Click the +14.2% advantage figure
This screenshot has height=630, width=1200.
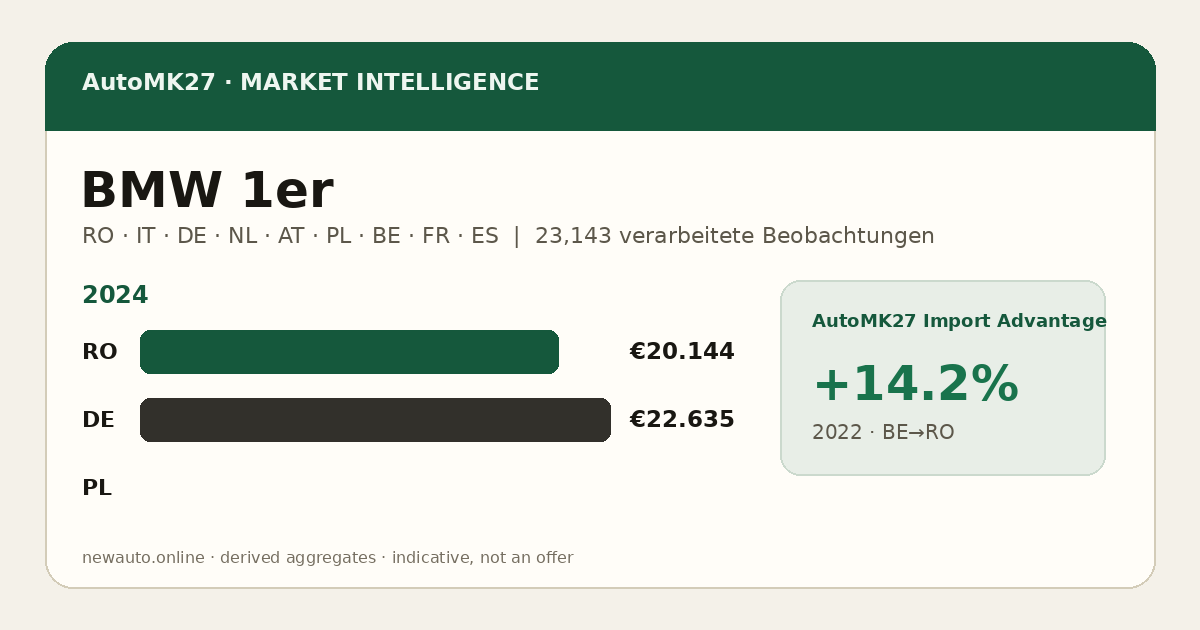[915, 385]
